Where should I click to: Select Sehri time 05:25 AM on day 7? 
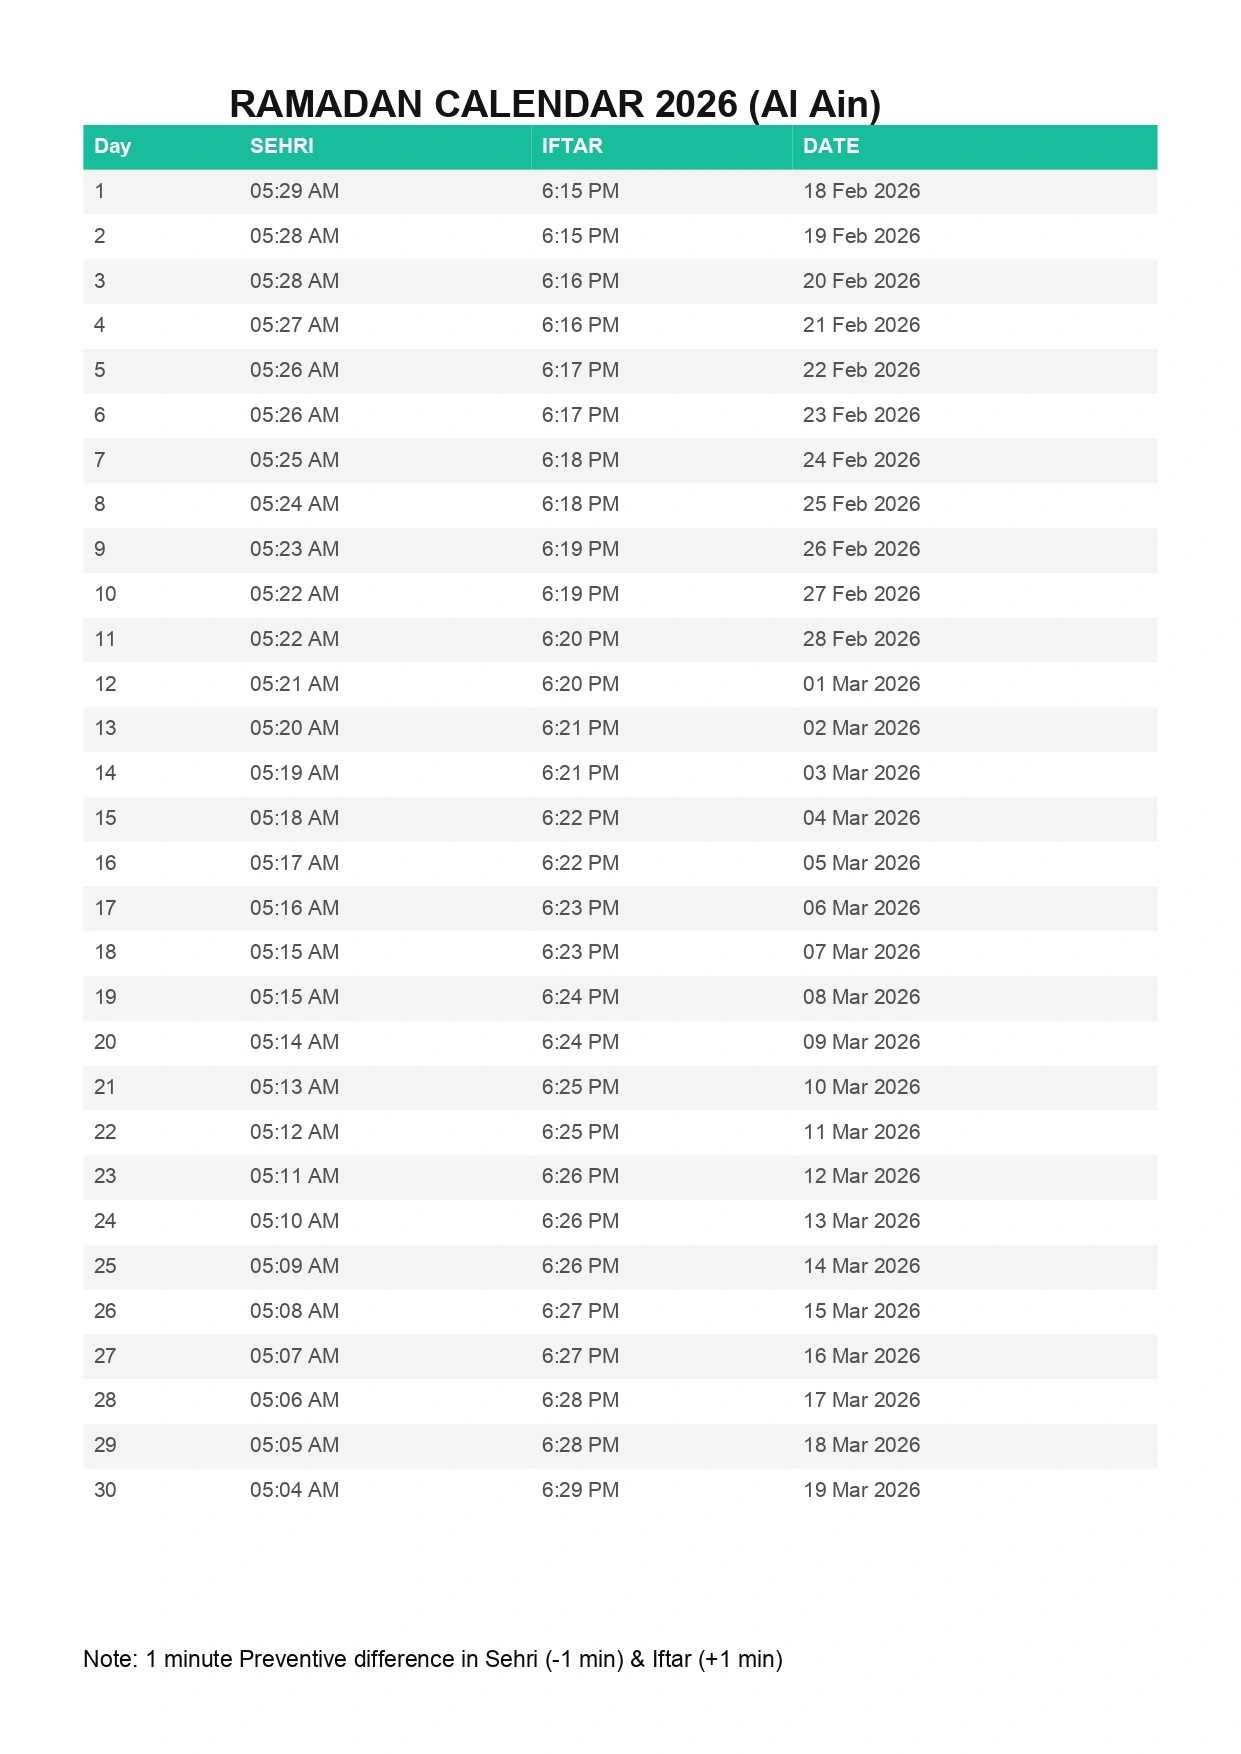[x=294, y=460]
